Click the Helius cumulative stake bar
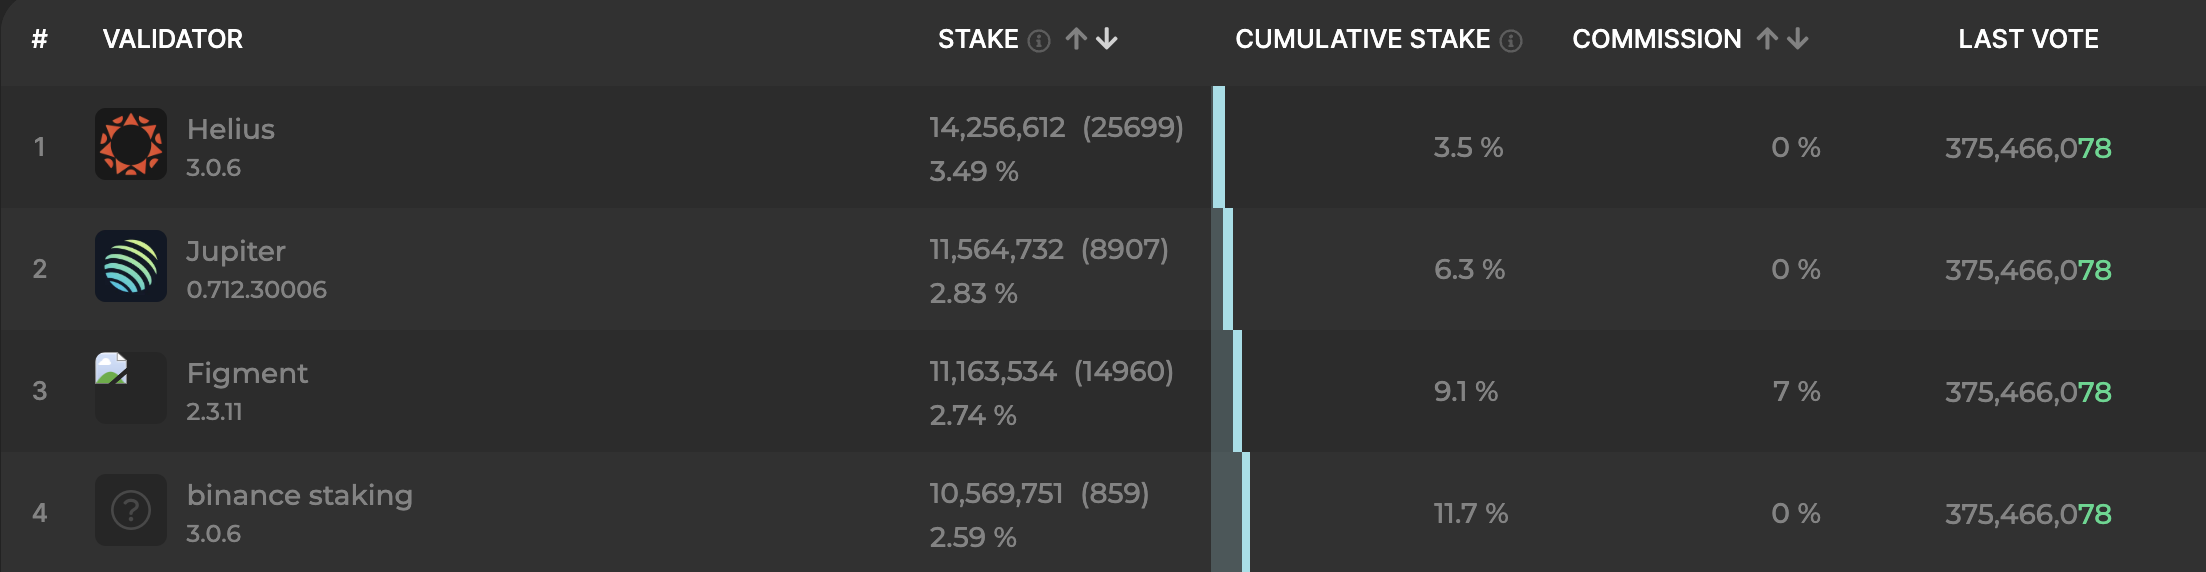The width and height of the screenshot is (2206, 572). (1219, 147)
